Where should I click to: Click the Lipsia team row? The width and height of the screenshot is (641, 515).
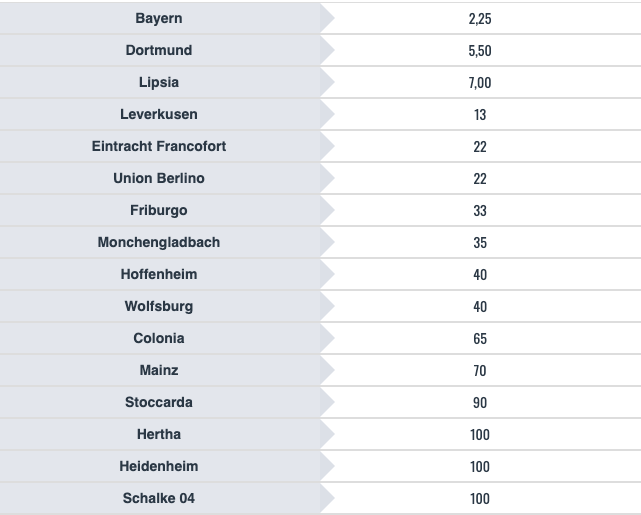[159, 83]
